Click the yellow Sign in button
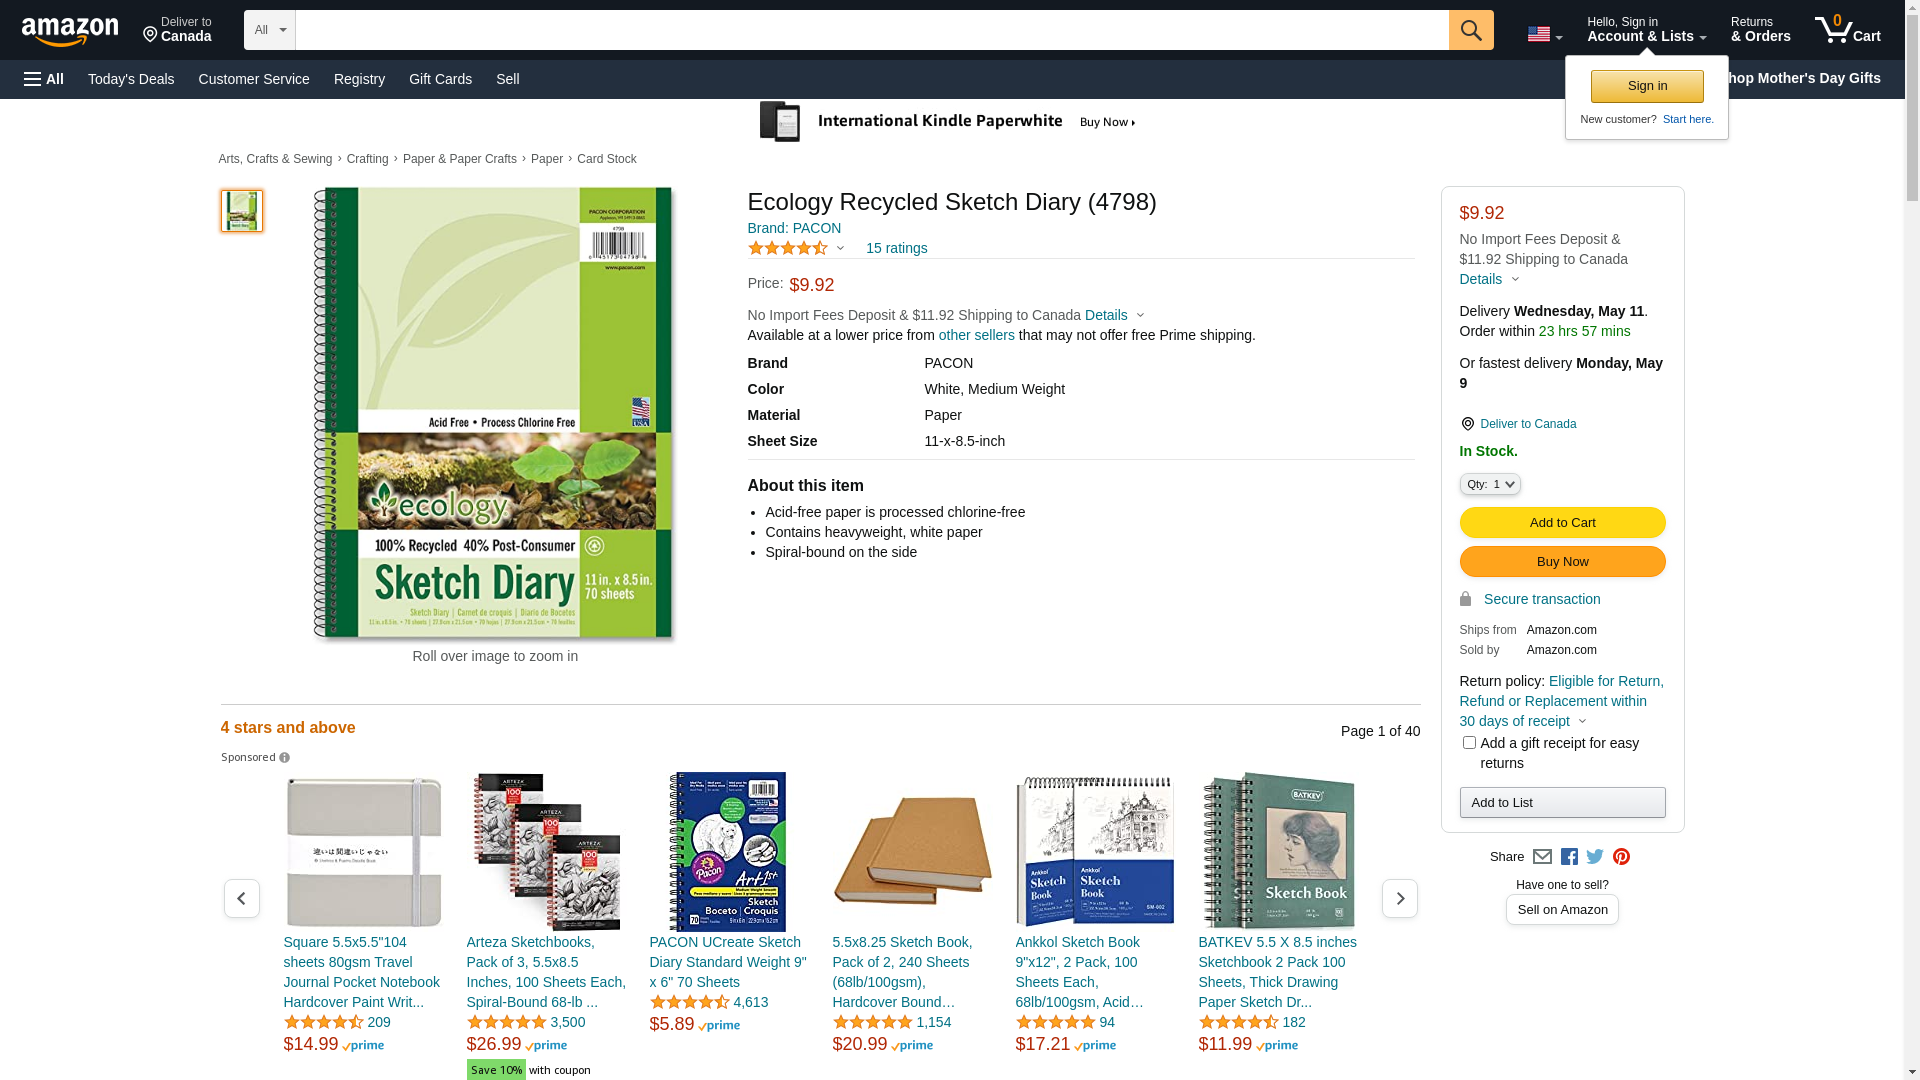The height and width of the screenshot is (1080, 1920). tap(1647, 86)
